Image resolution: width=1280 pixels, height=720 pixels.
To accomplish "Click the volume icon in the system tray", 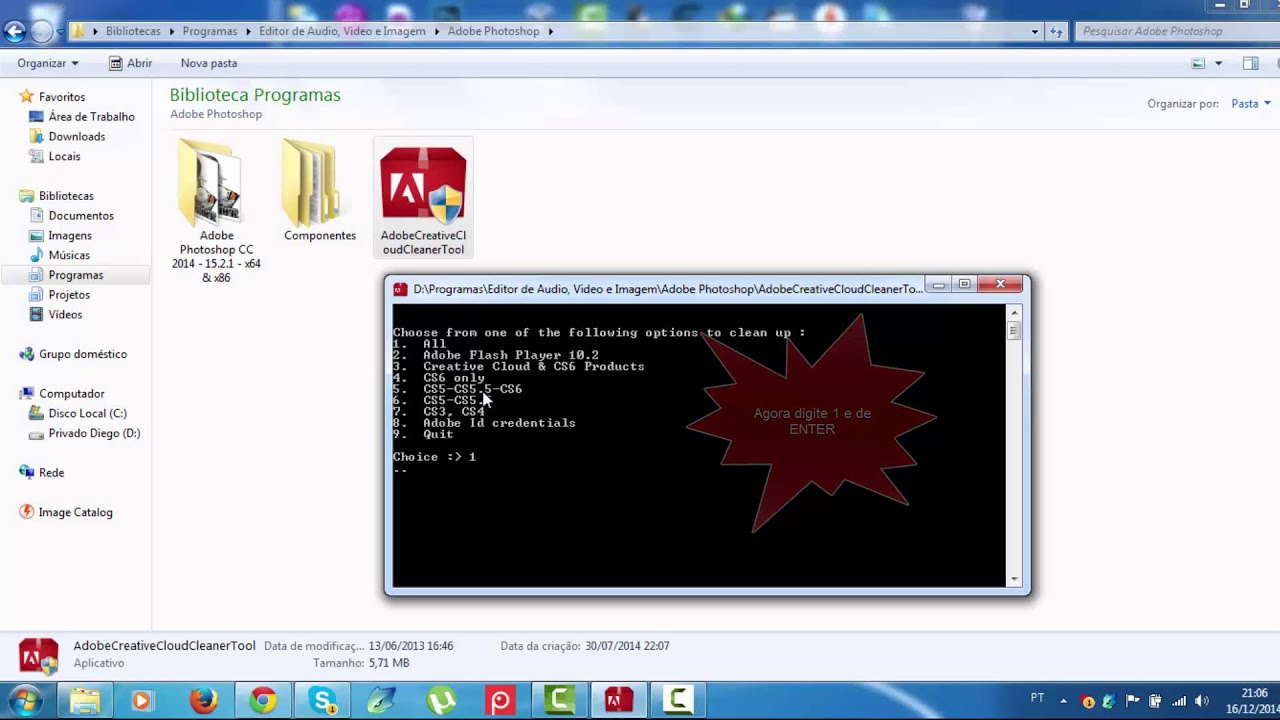I will 1201,701.
